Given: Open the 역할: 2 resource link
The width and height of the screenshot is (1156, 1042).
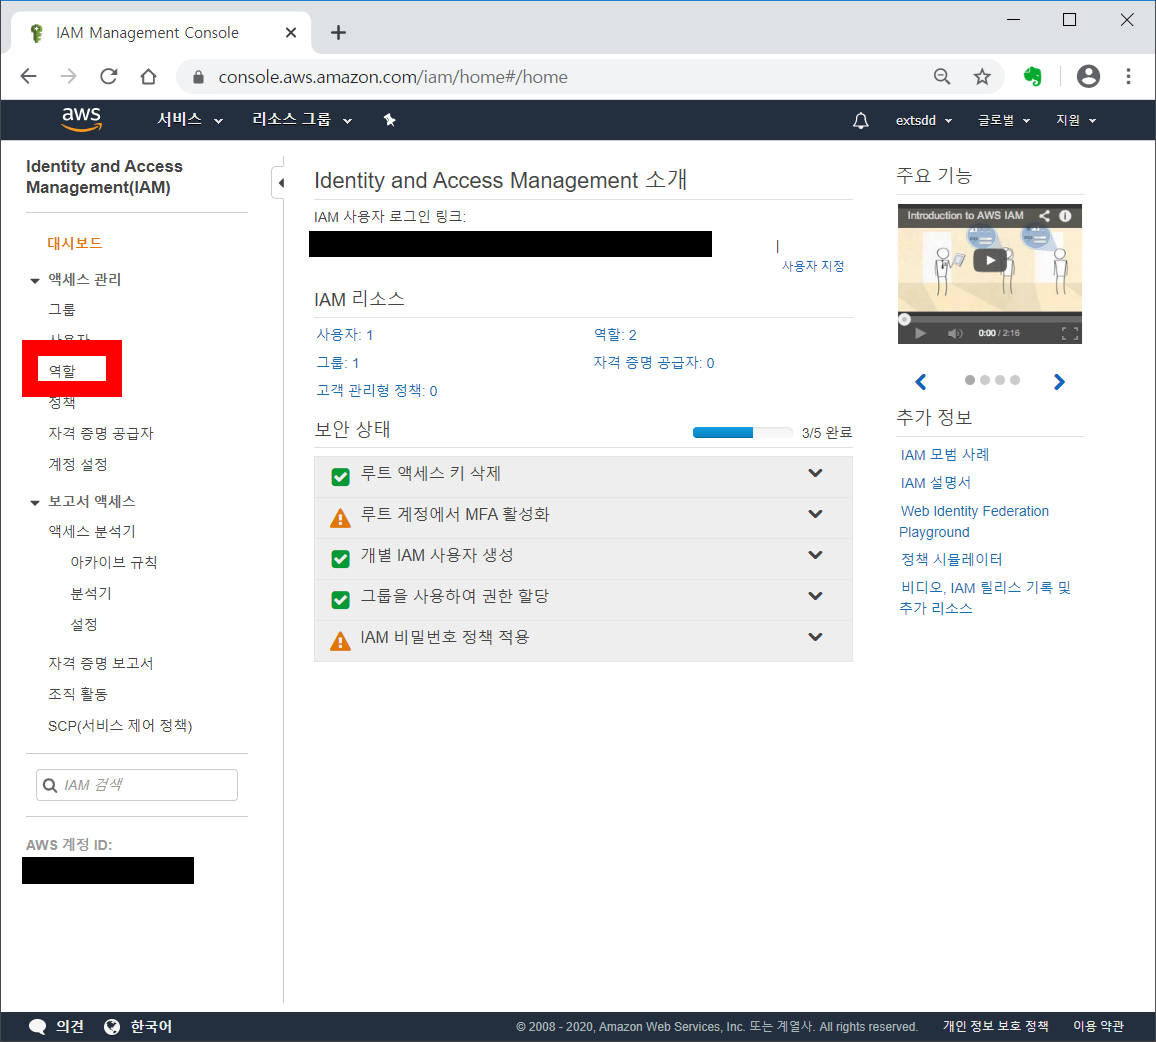Looking at the screenshot, I should point(615,335).
